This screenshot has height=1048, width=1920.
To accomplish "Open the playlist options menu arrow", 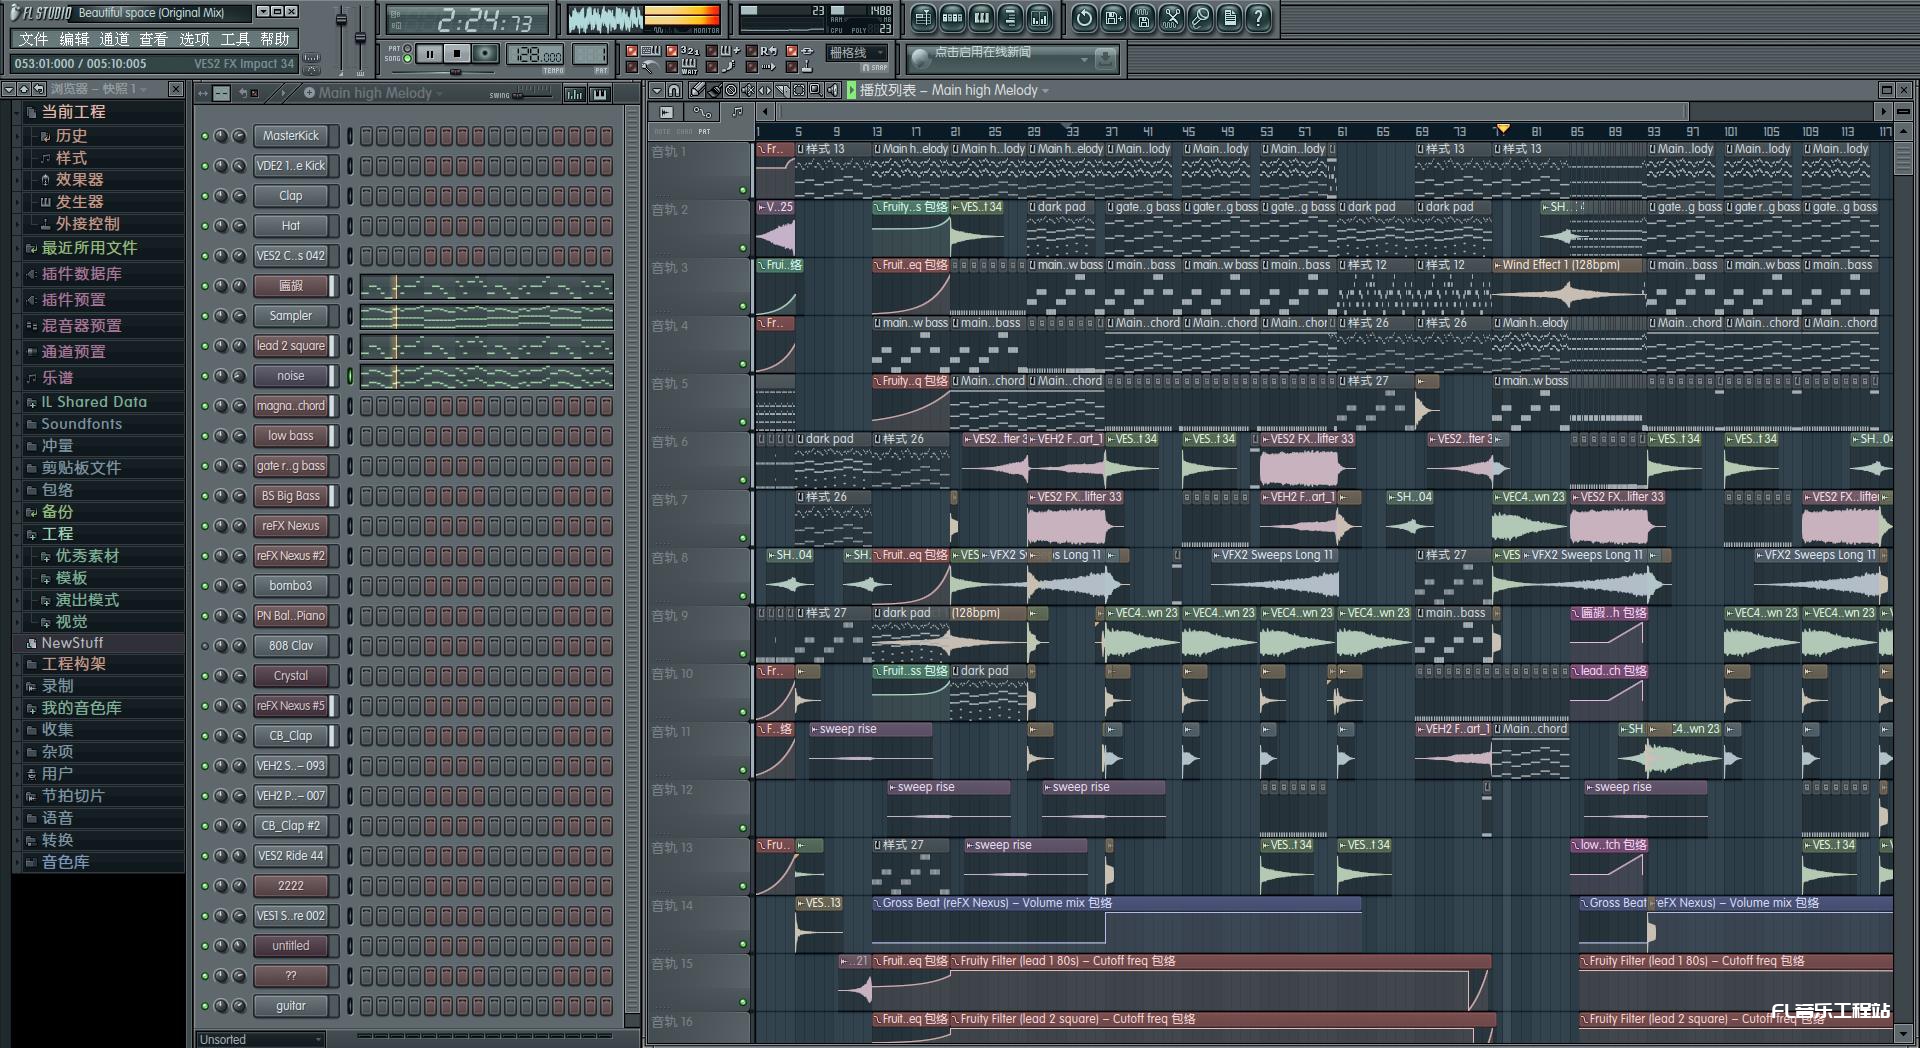I will click(657, 90).
